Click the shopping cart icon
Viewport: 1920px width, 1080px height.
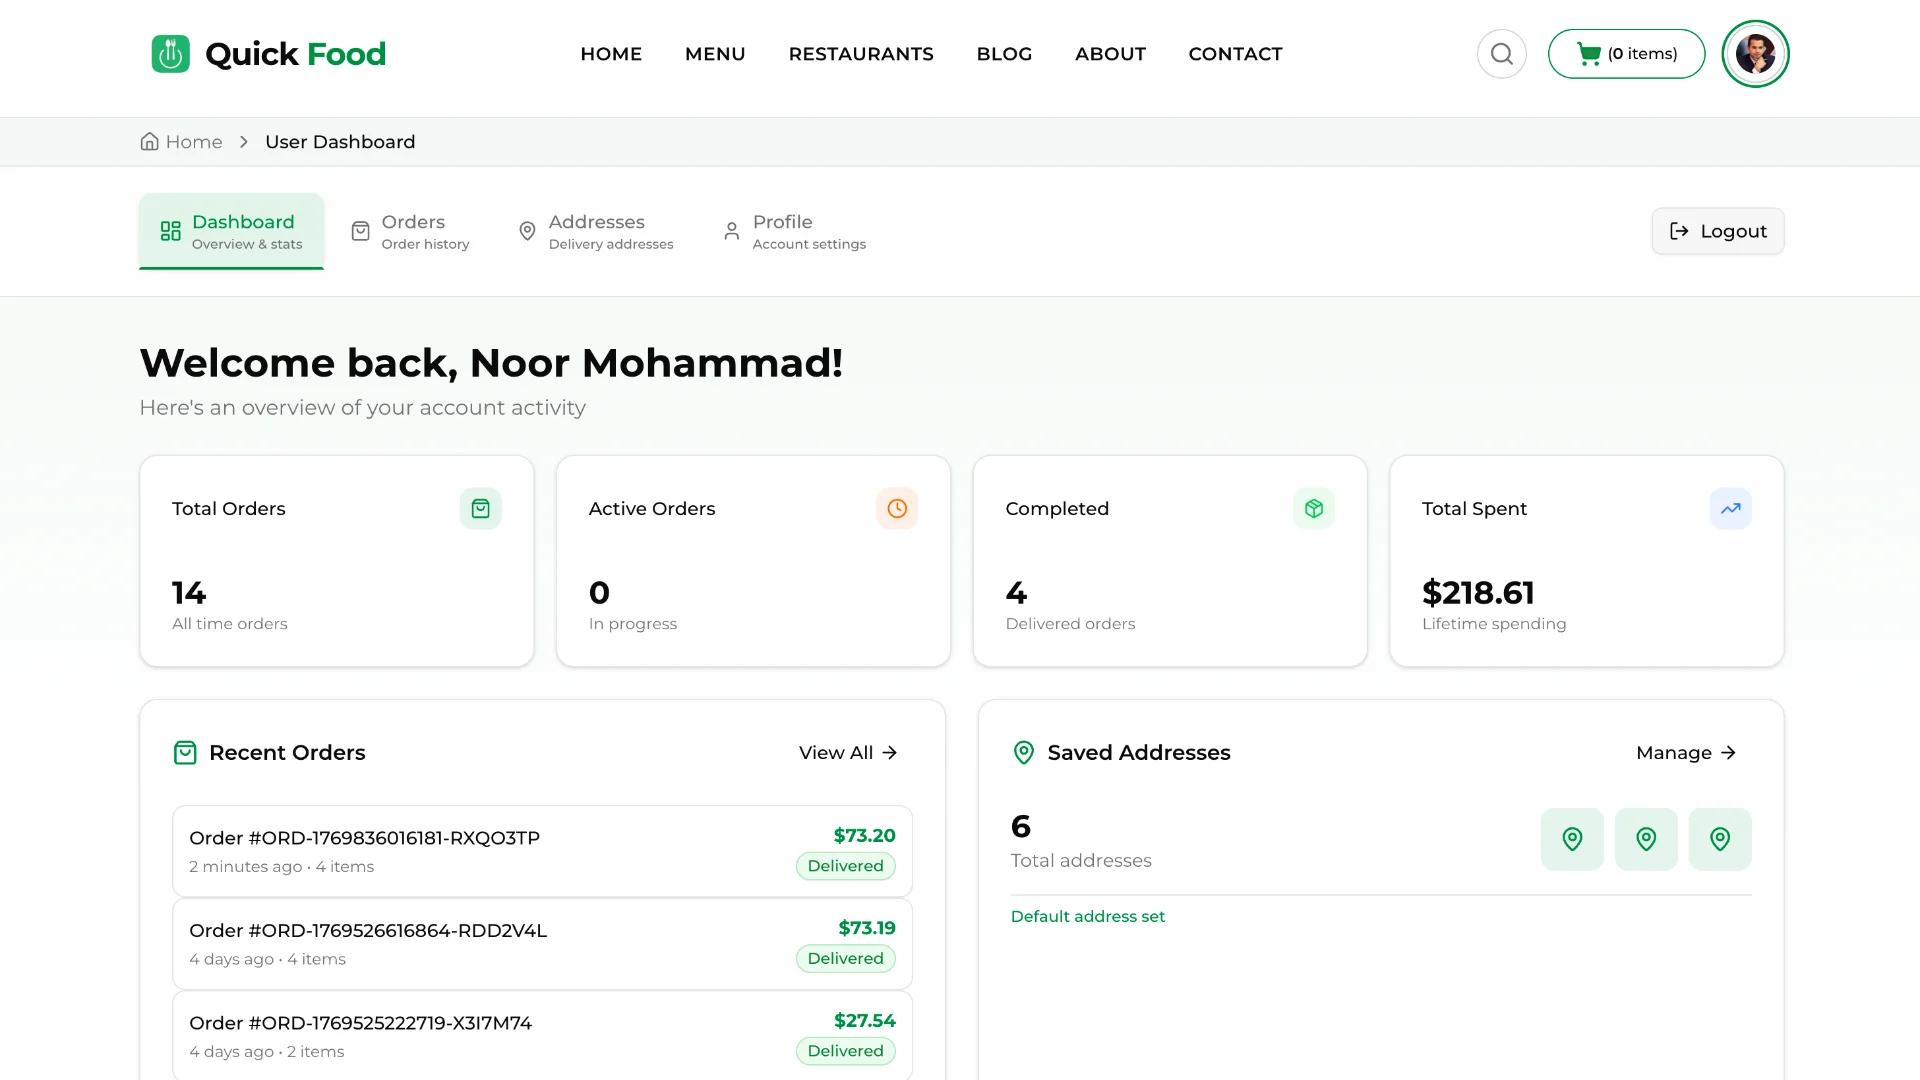tap(1590, 53)
